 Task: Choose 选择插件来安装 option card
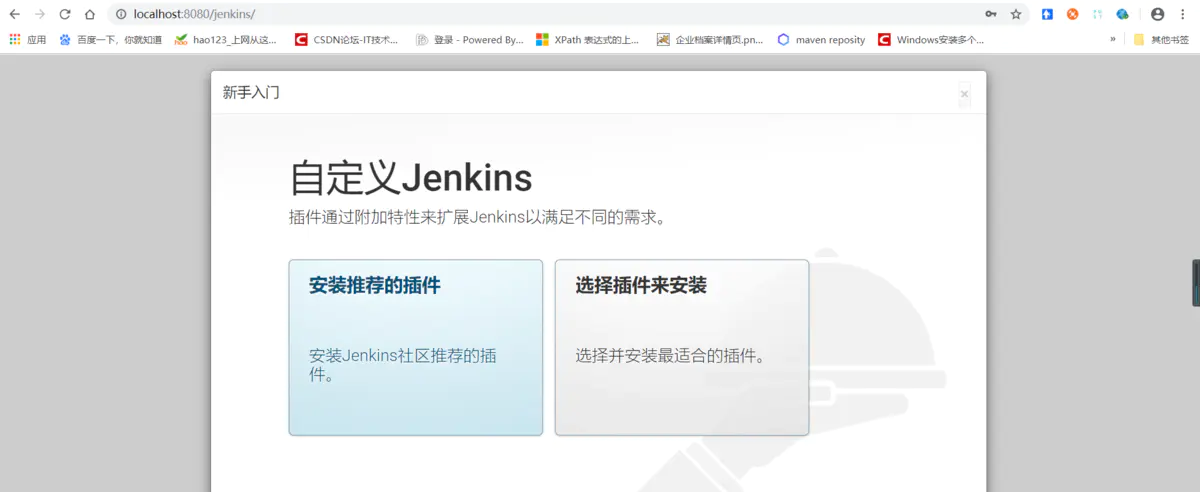pos(682,348)
